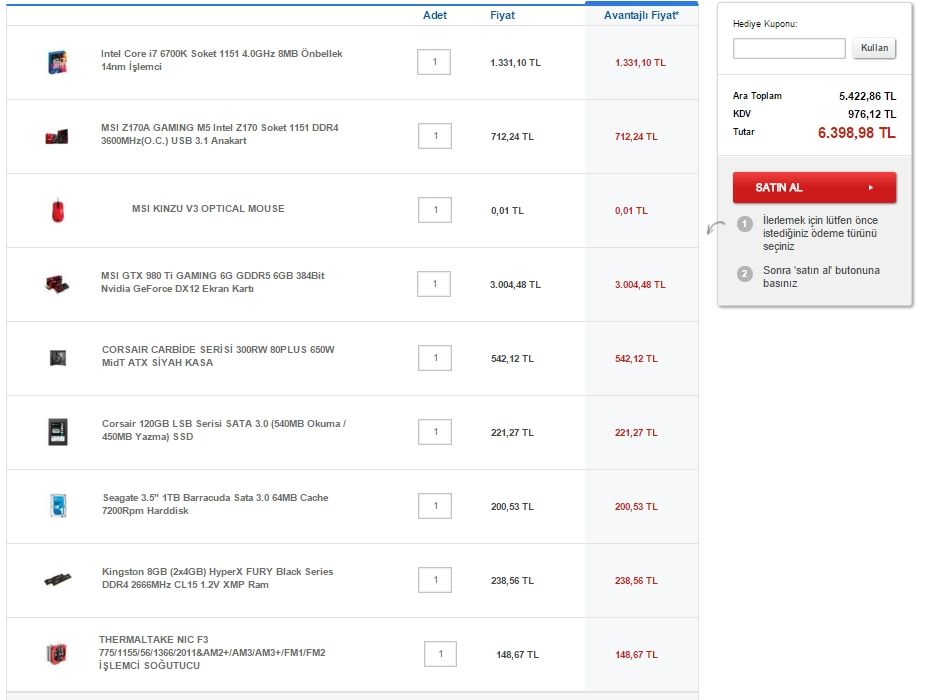Open the Intel Core i7 6700K product link
Image resolution: width=926 pixels, height=700 pixels.
221,60
